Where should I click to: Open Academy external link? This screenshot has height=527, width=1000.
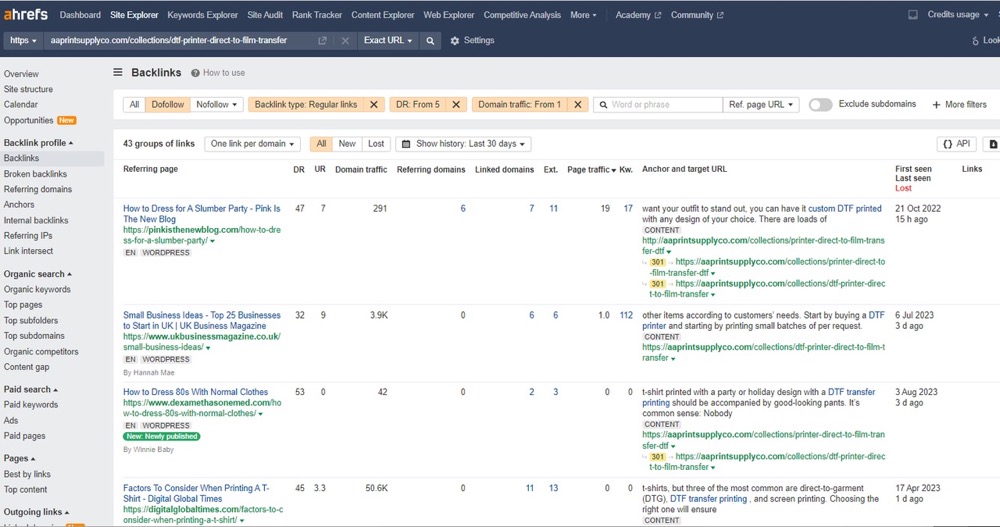coord(638,15)
